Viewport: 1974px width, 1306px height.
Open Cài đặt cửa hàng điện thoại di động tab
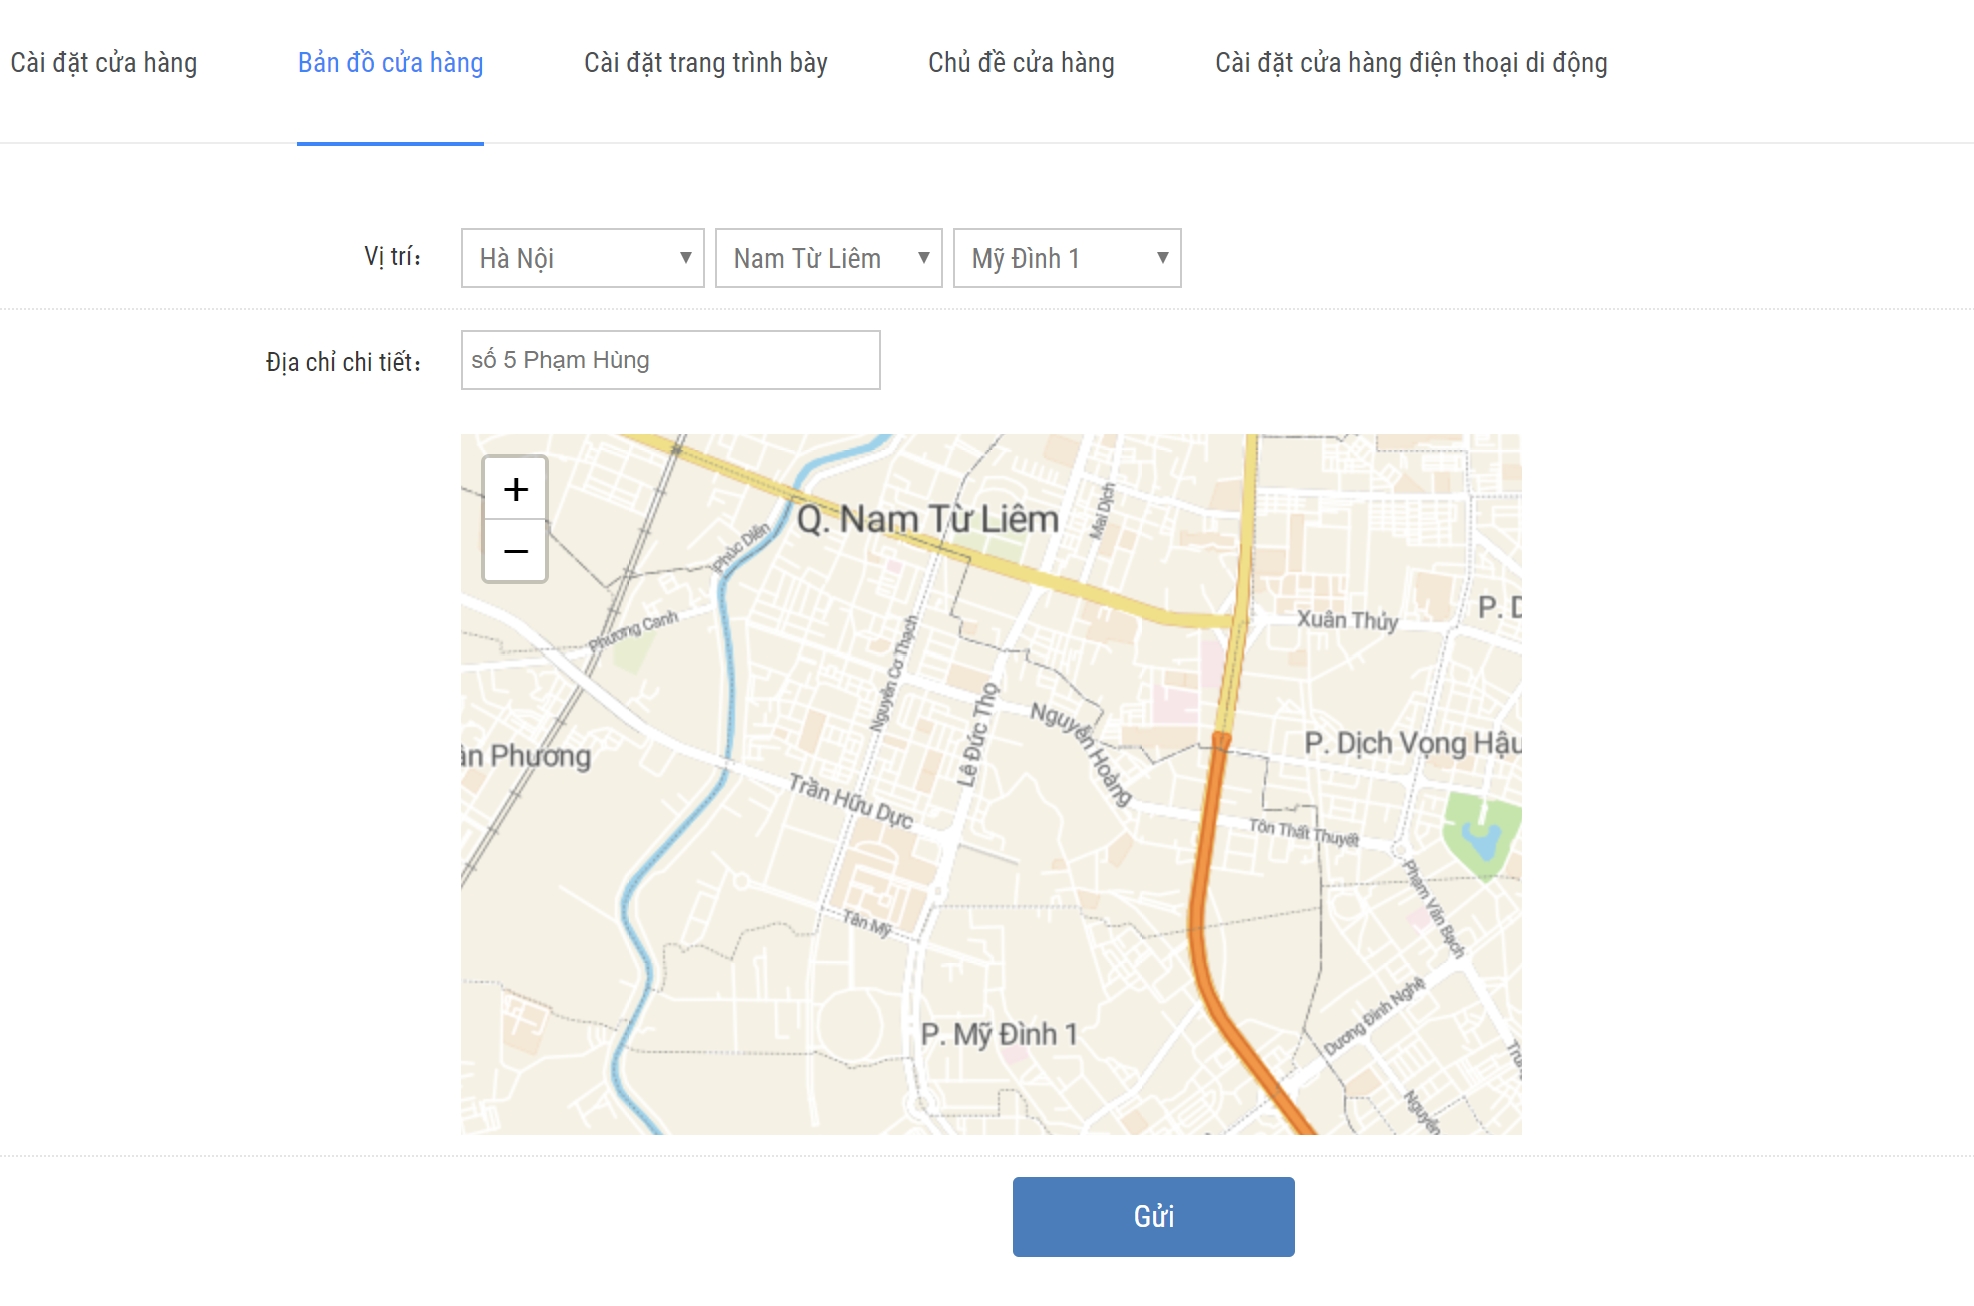point(1410,63)
